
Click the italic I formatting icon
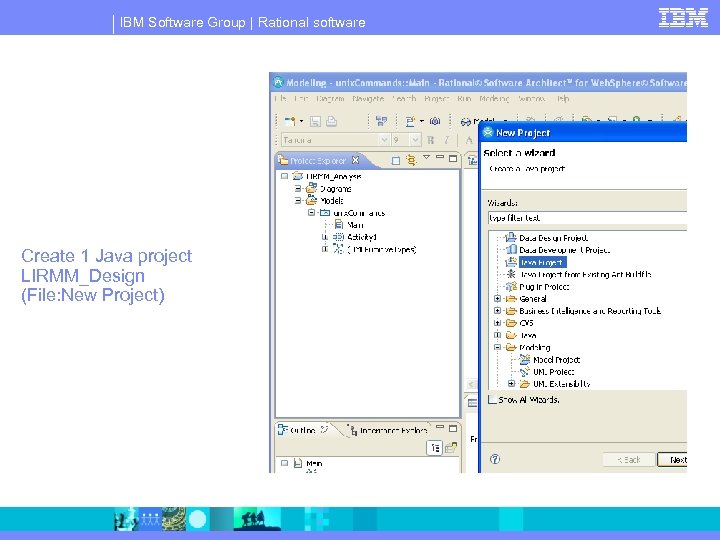click(x=446, y=140)
